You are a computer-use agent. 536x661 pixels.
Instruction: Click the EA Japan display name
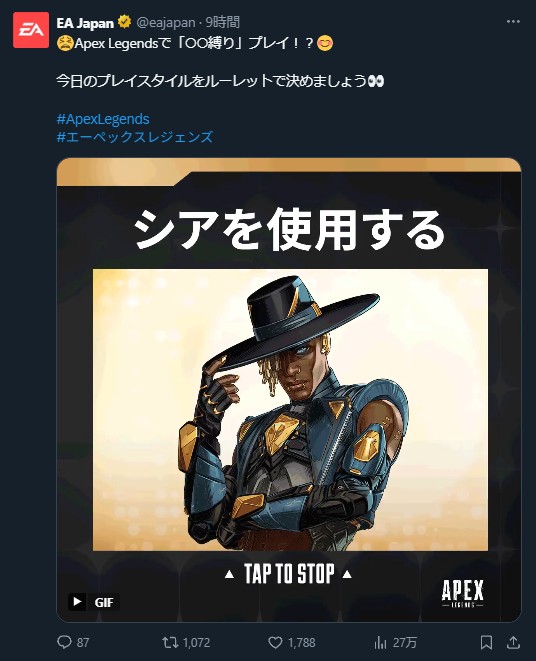coord(85,22)
